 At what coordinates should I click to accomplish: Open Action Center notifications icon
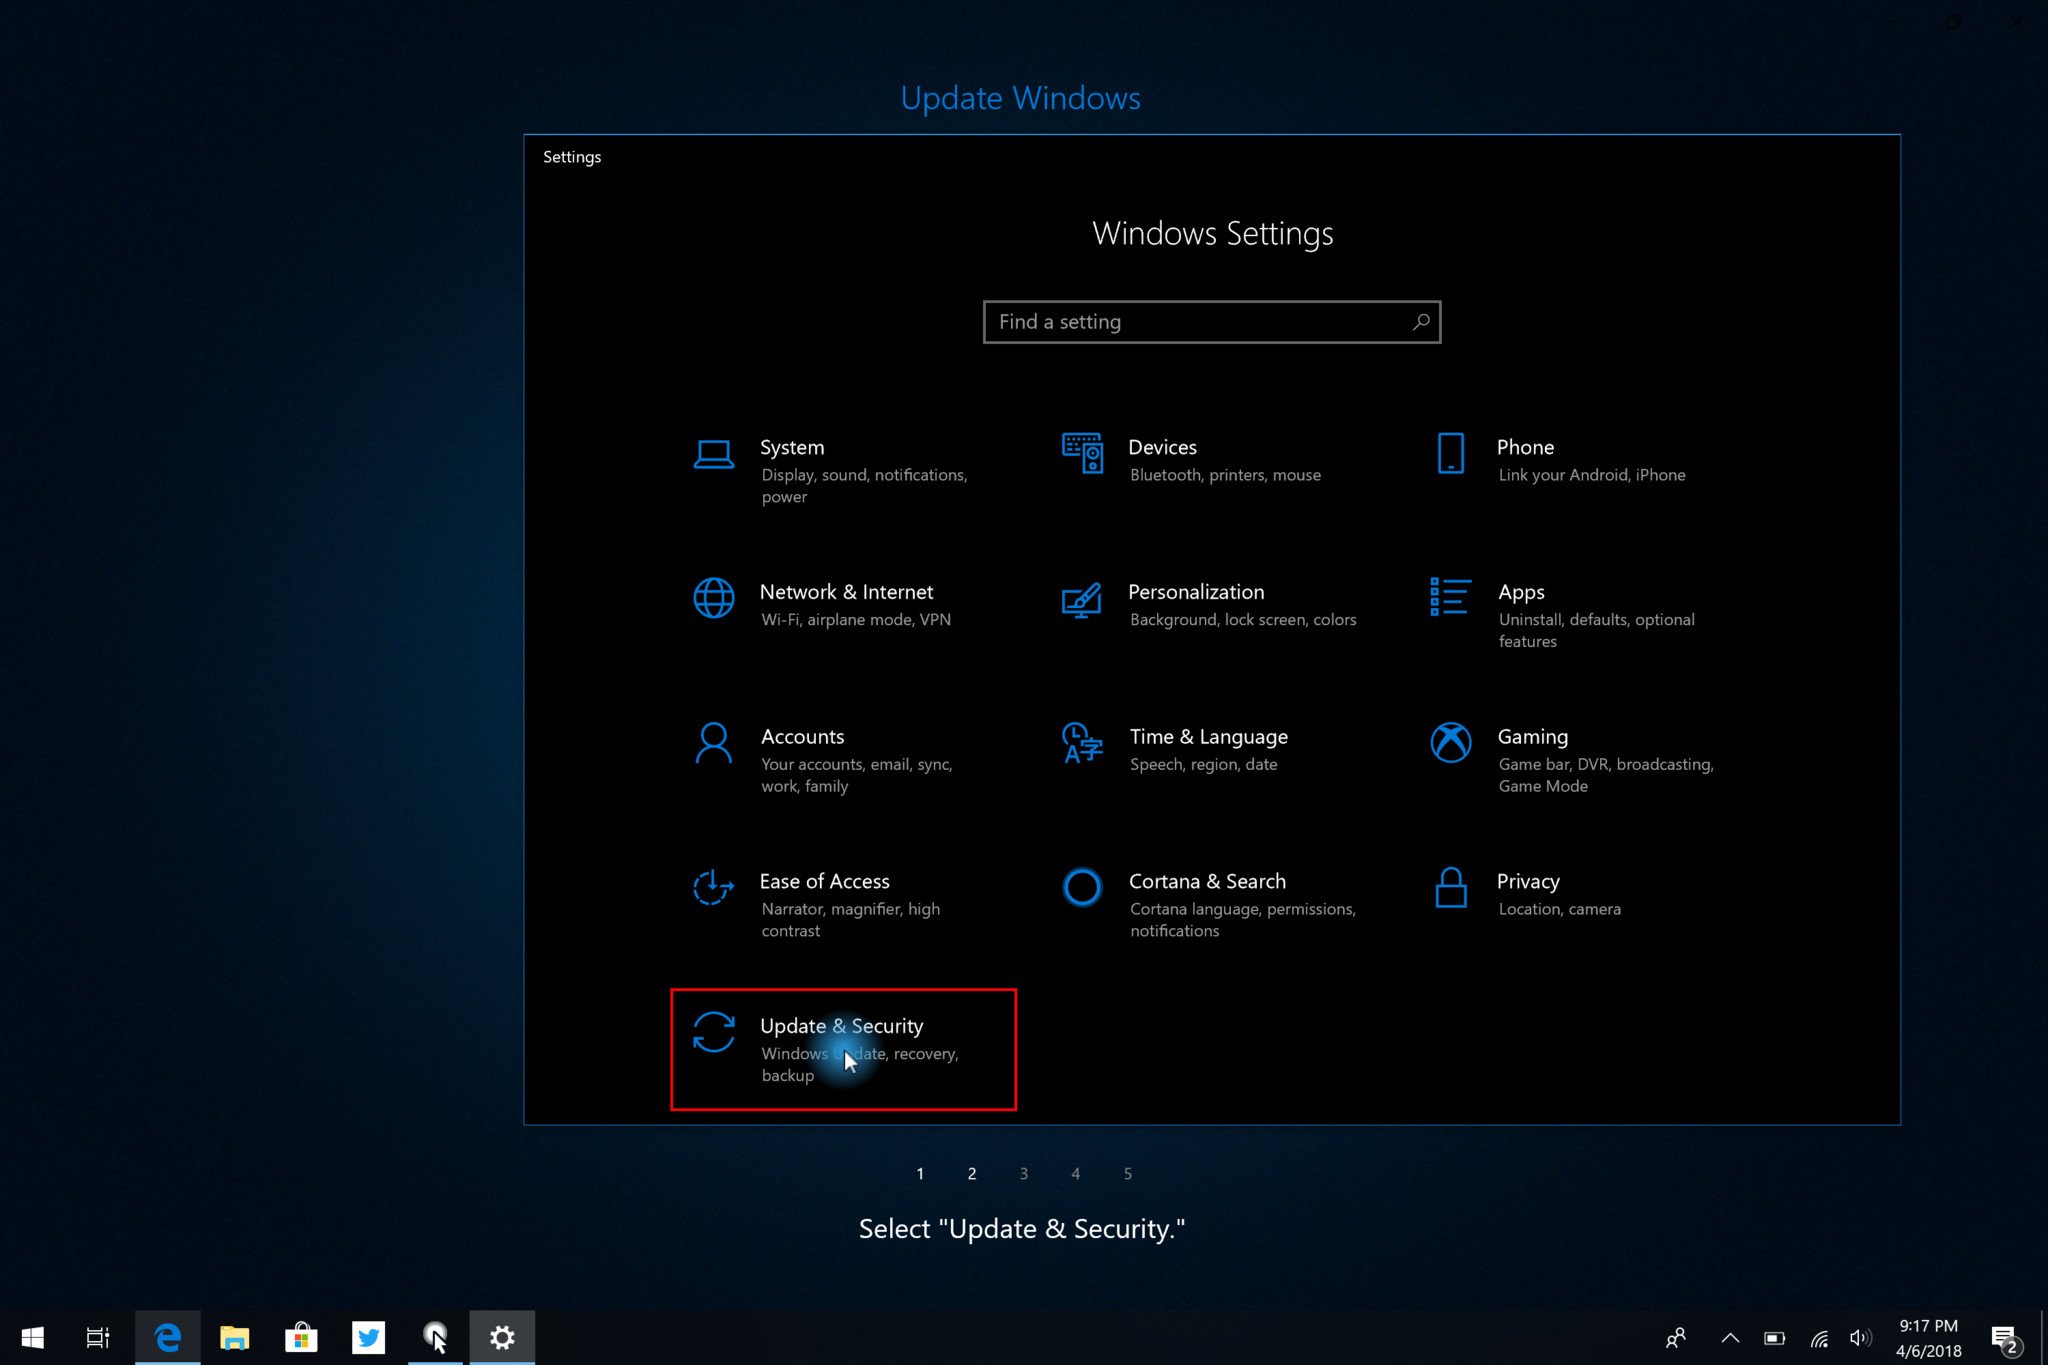pos(2003,1338)
